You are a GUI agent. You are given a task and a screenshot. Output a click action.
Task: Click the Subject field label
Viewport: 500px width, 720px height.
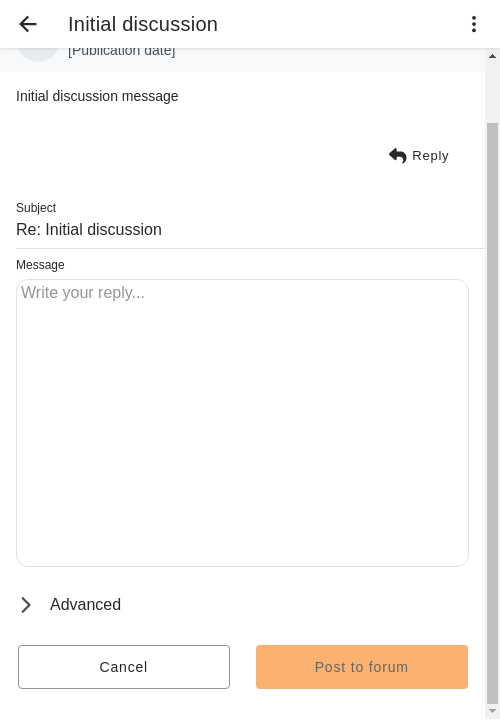click(36, 208)
